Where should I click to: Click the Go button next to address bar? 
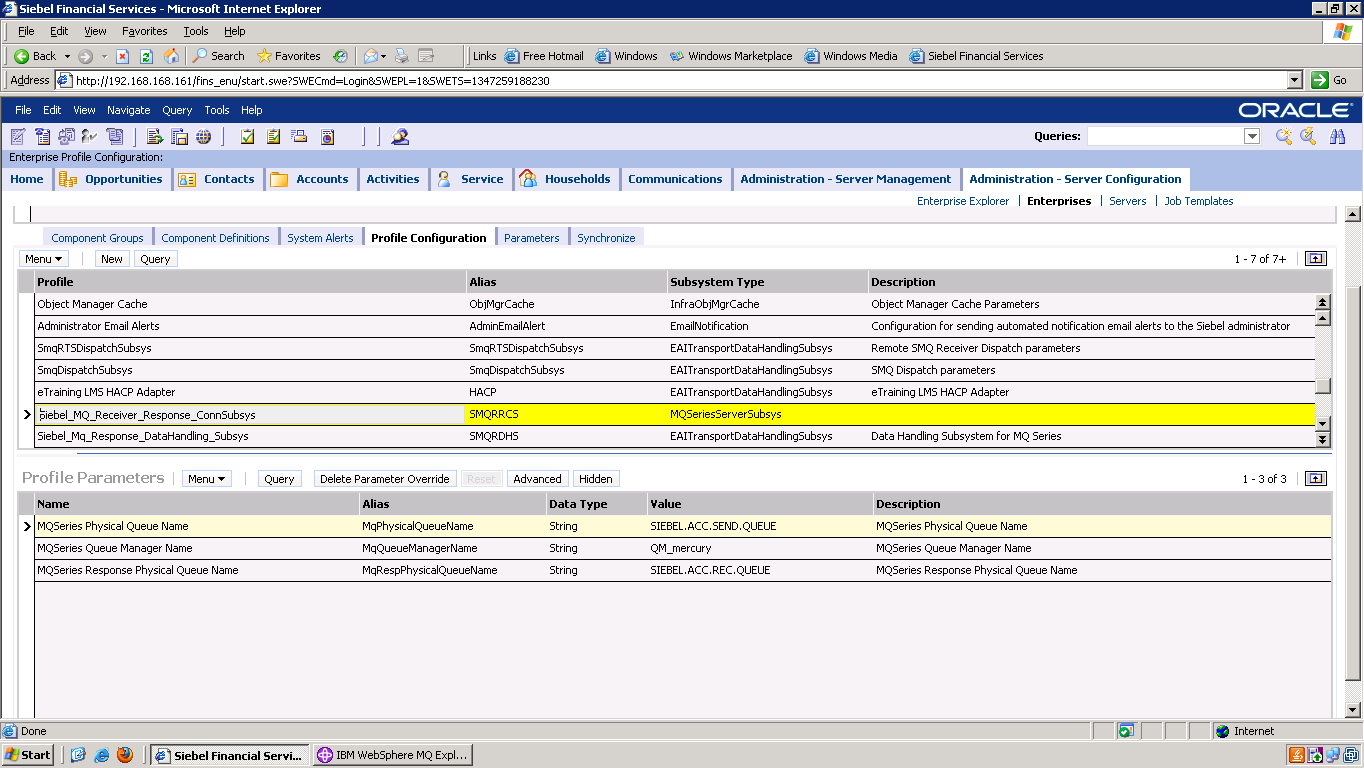(1331, 80)
